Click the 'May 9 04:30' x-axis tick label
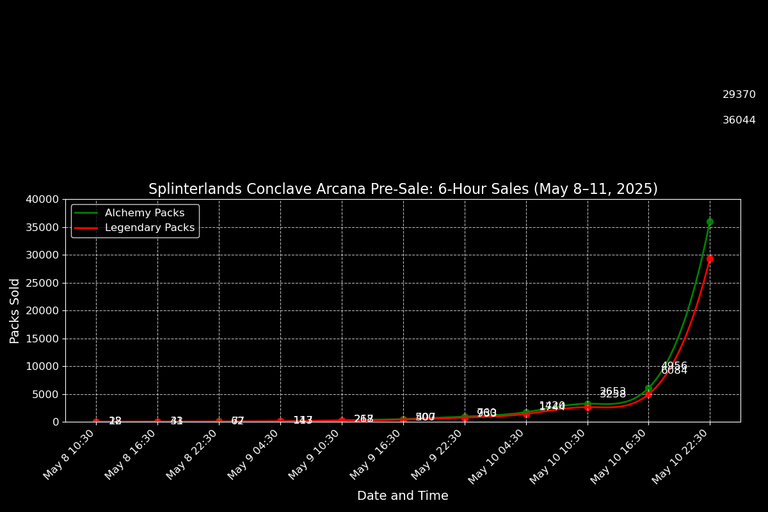This screenshot has width=768, height=512. pyautogui.click(x=253, y=455)
